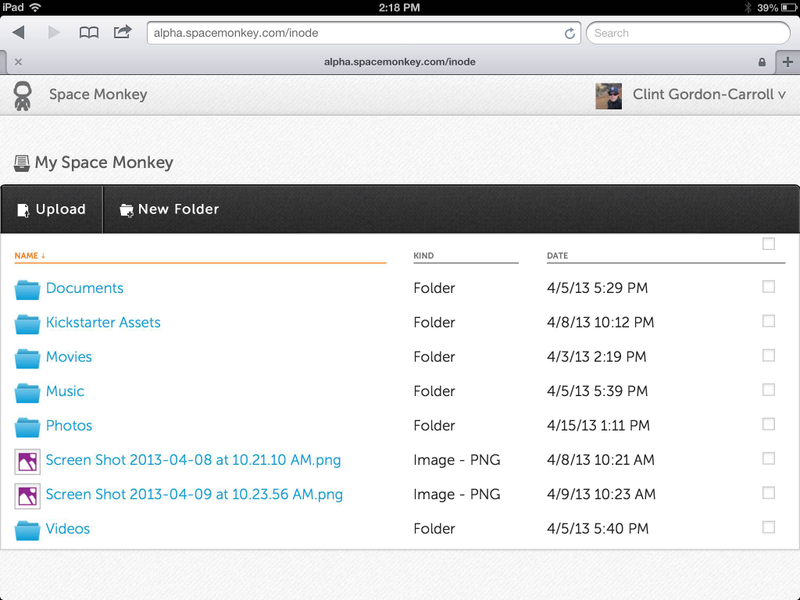Open the Kickstarter Assets folder link

[x=103, y=322]
